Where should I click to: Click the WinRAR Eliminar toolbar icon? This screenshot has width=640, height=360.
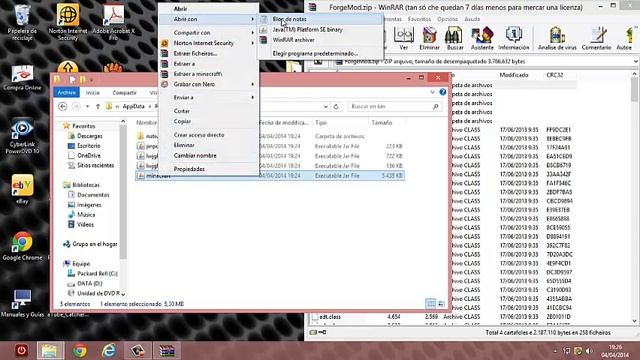[429, 38]
